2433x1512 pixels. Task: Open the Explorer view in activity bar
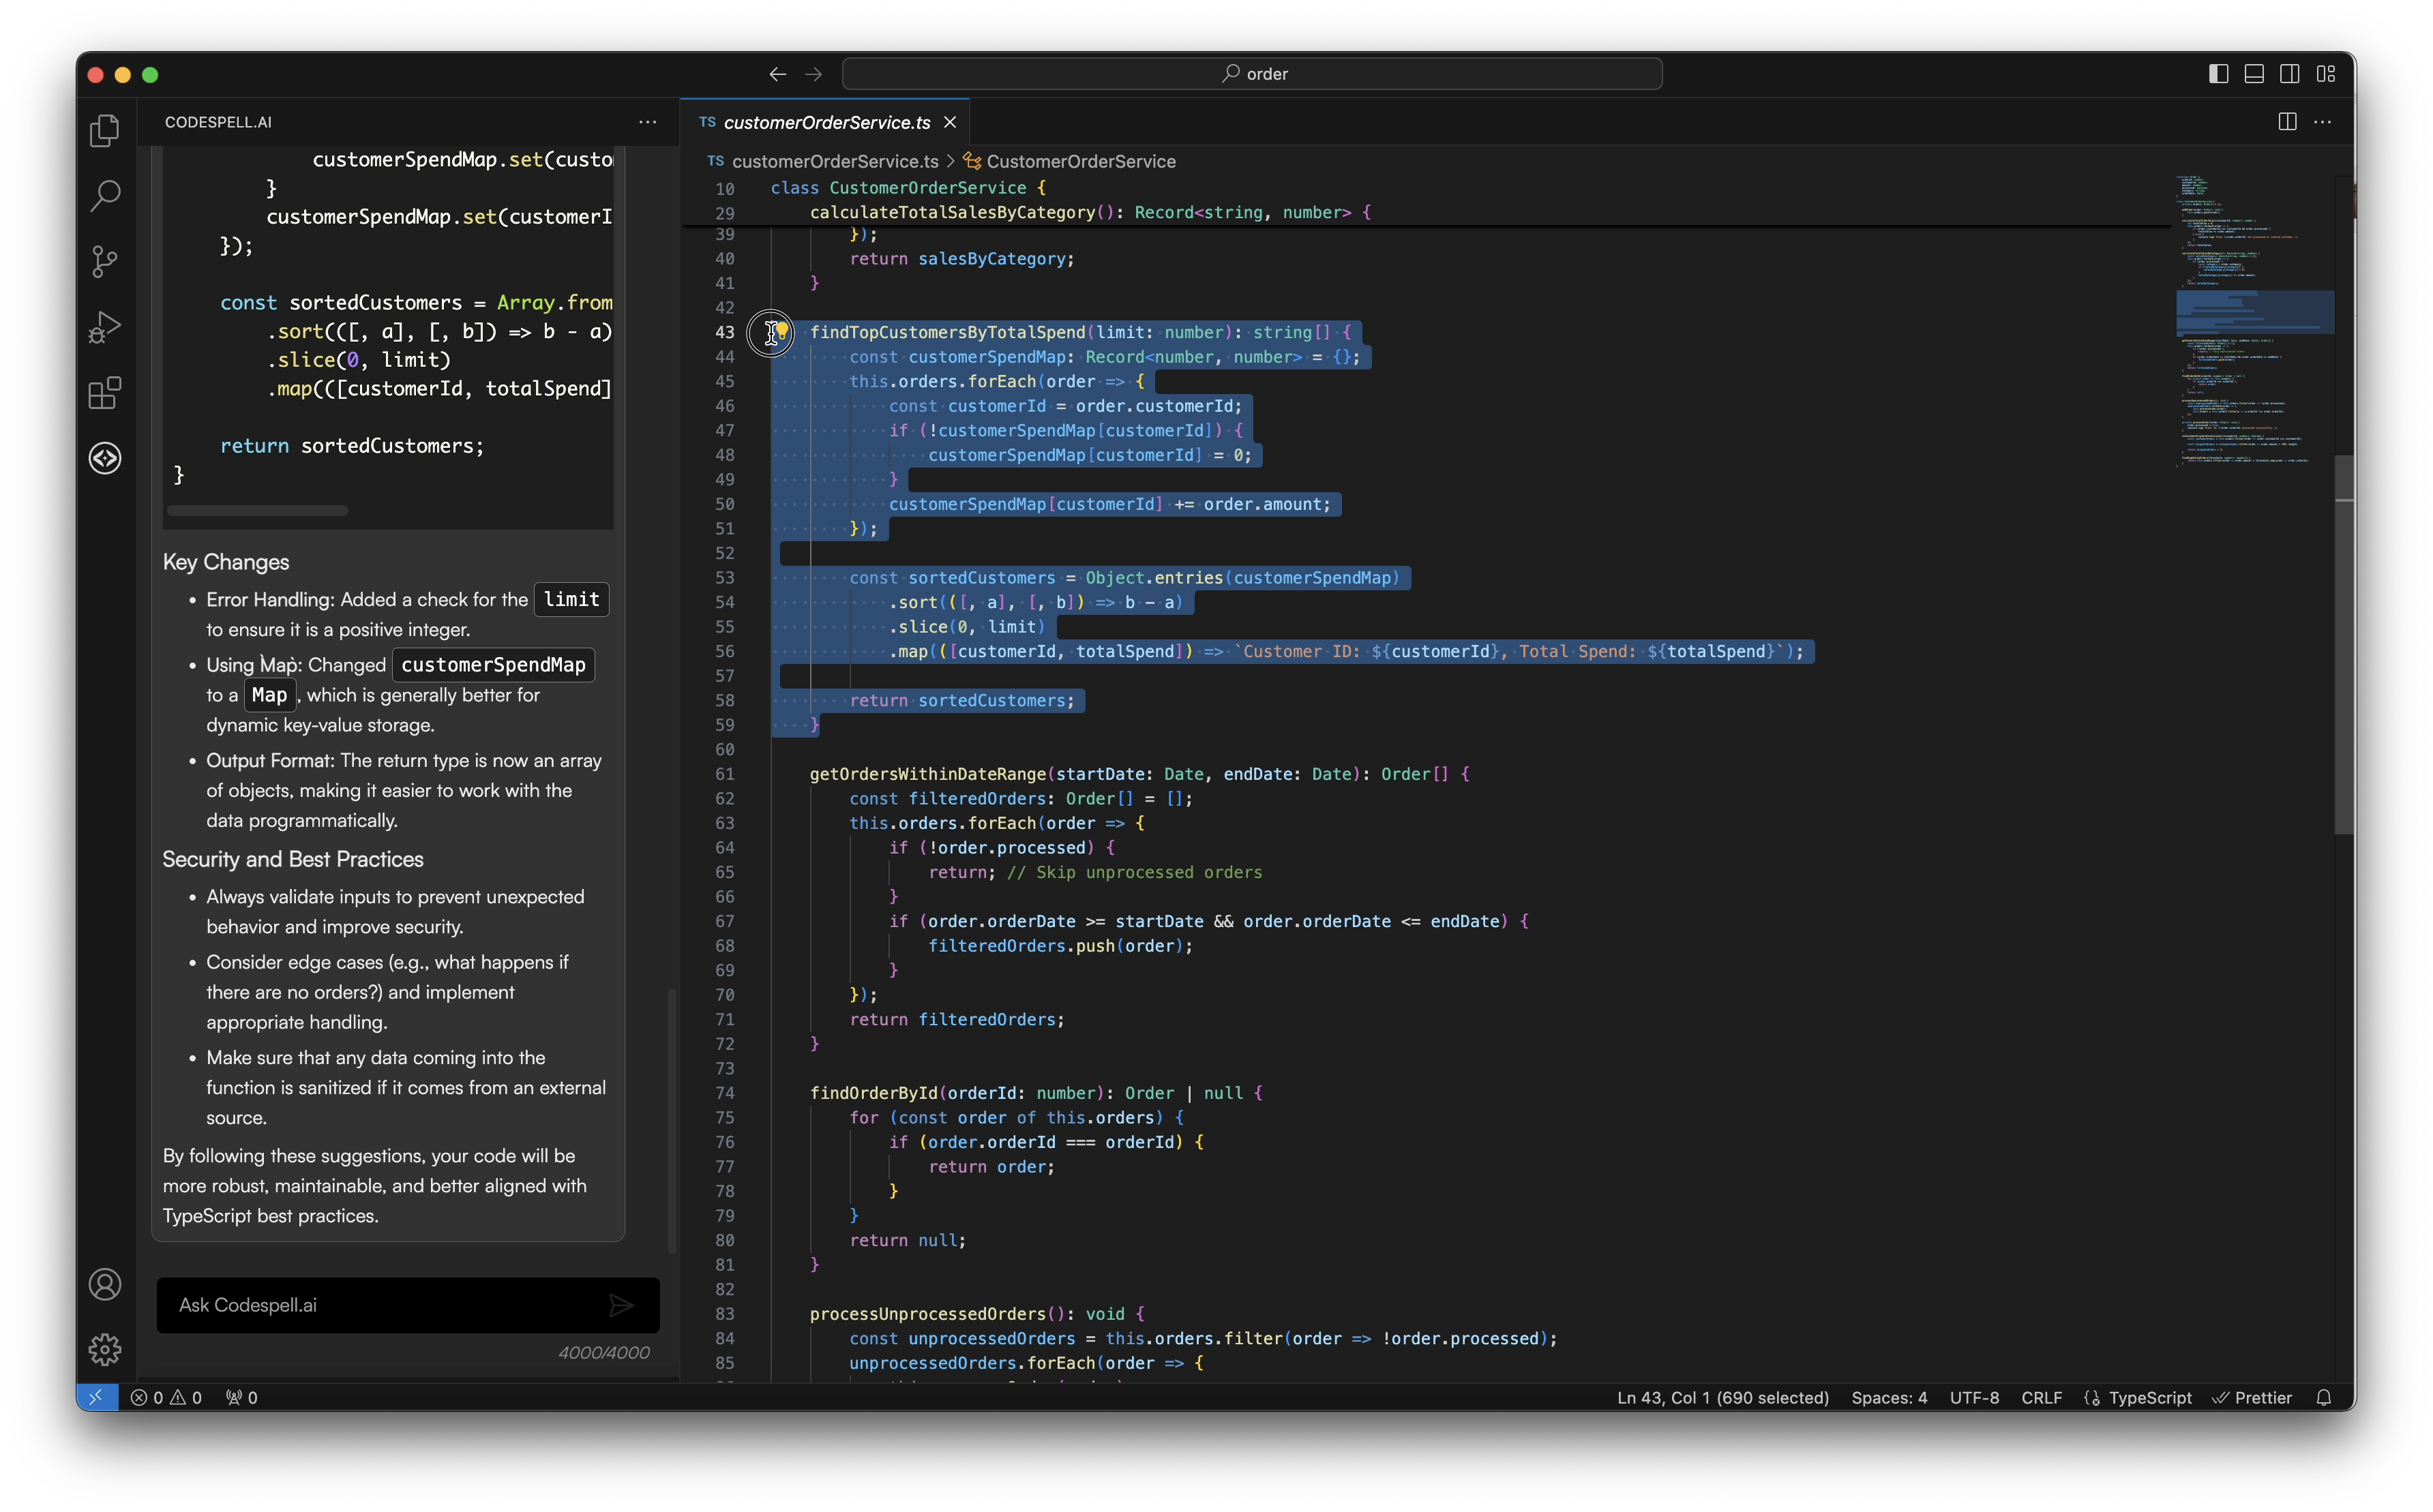[x=105, y=131]
